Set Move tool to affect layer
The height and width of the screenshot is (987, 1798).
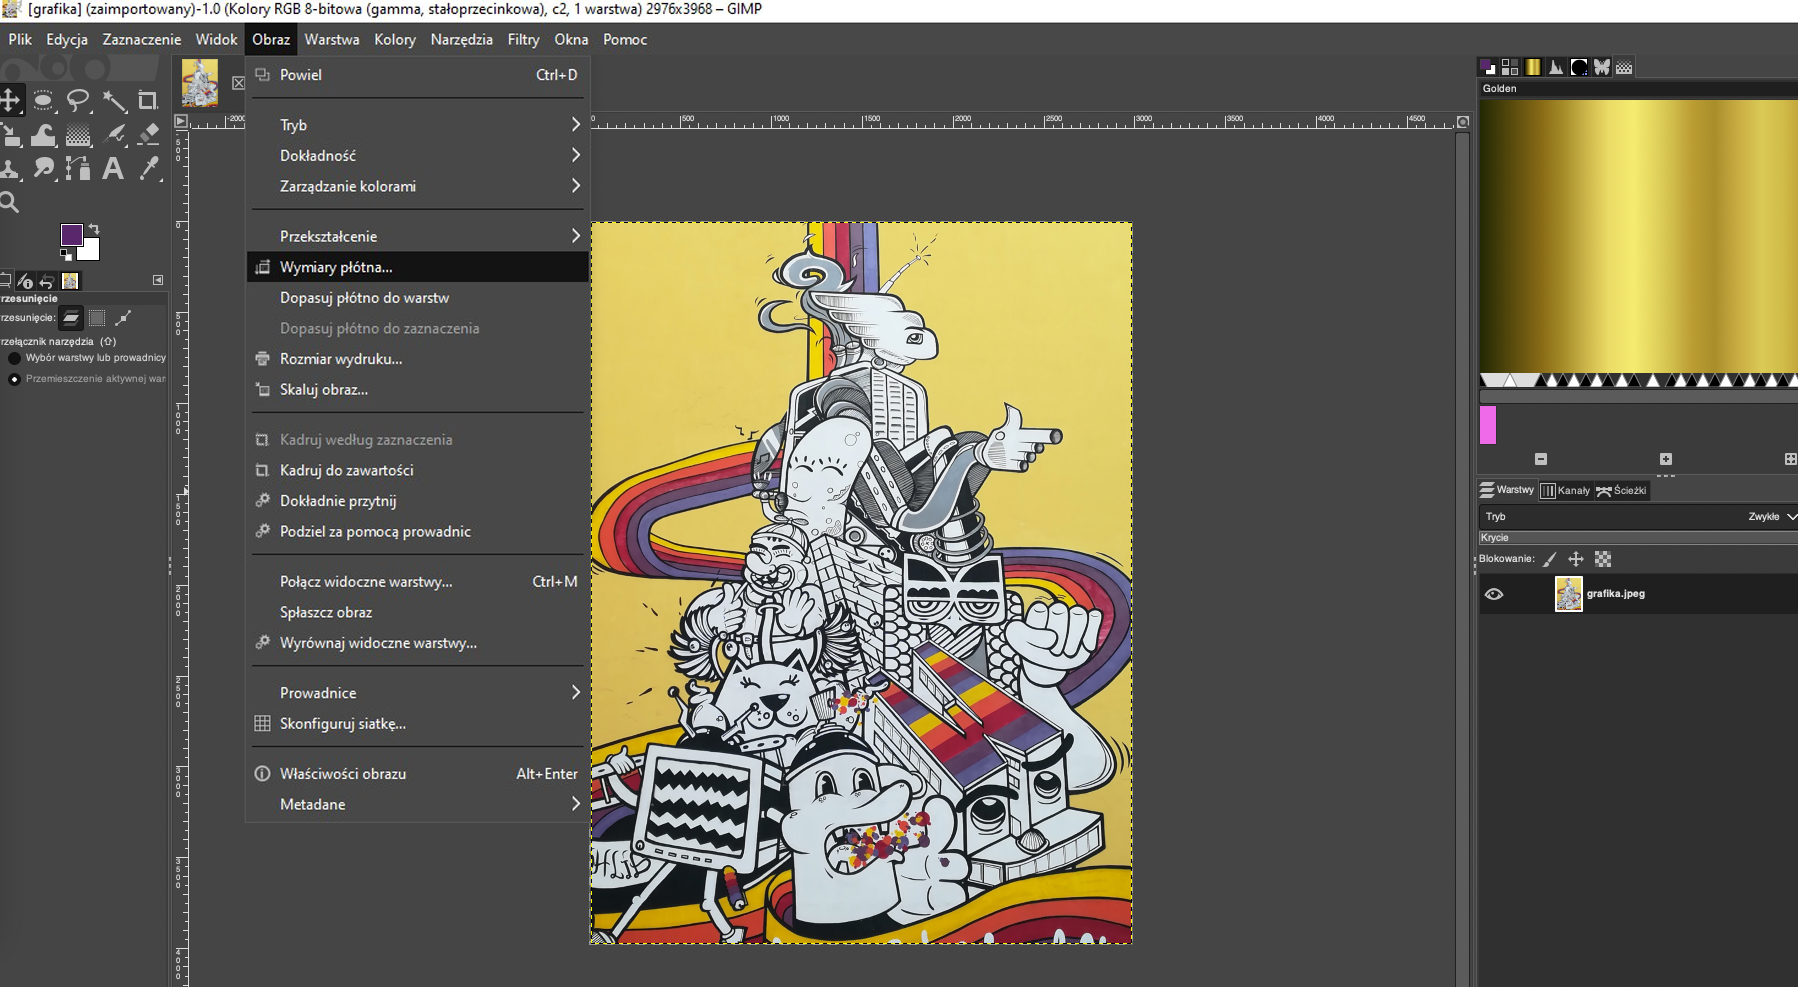(x=71, y=318)
